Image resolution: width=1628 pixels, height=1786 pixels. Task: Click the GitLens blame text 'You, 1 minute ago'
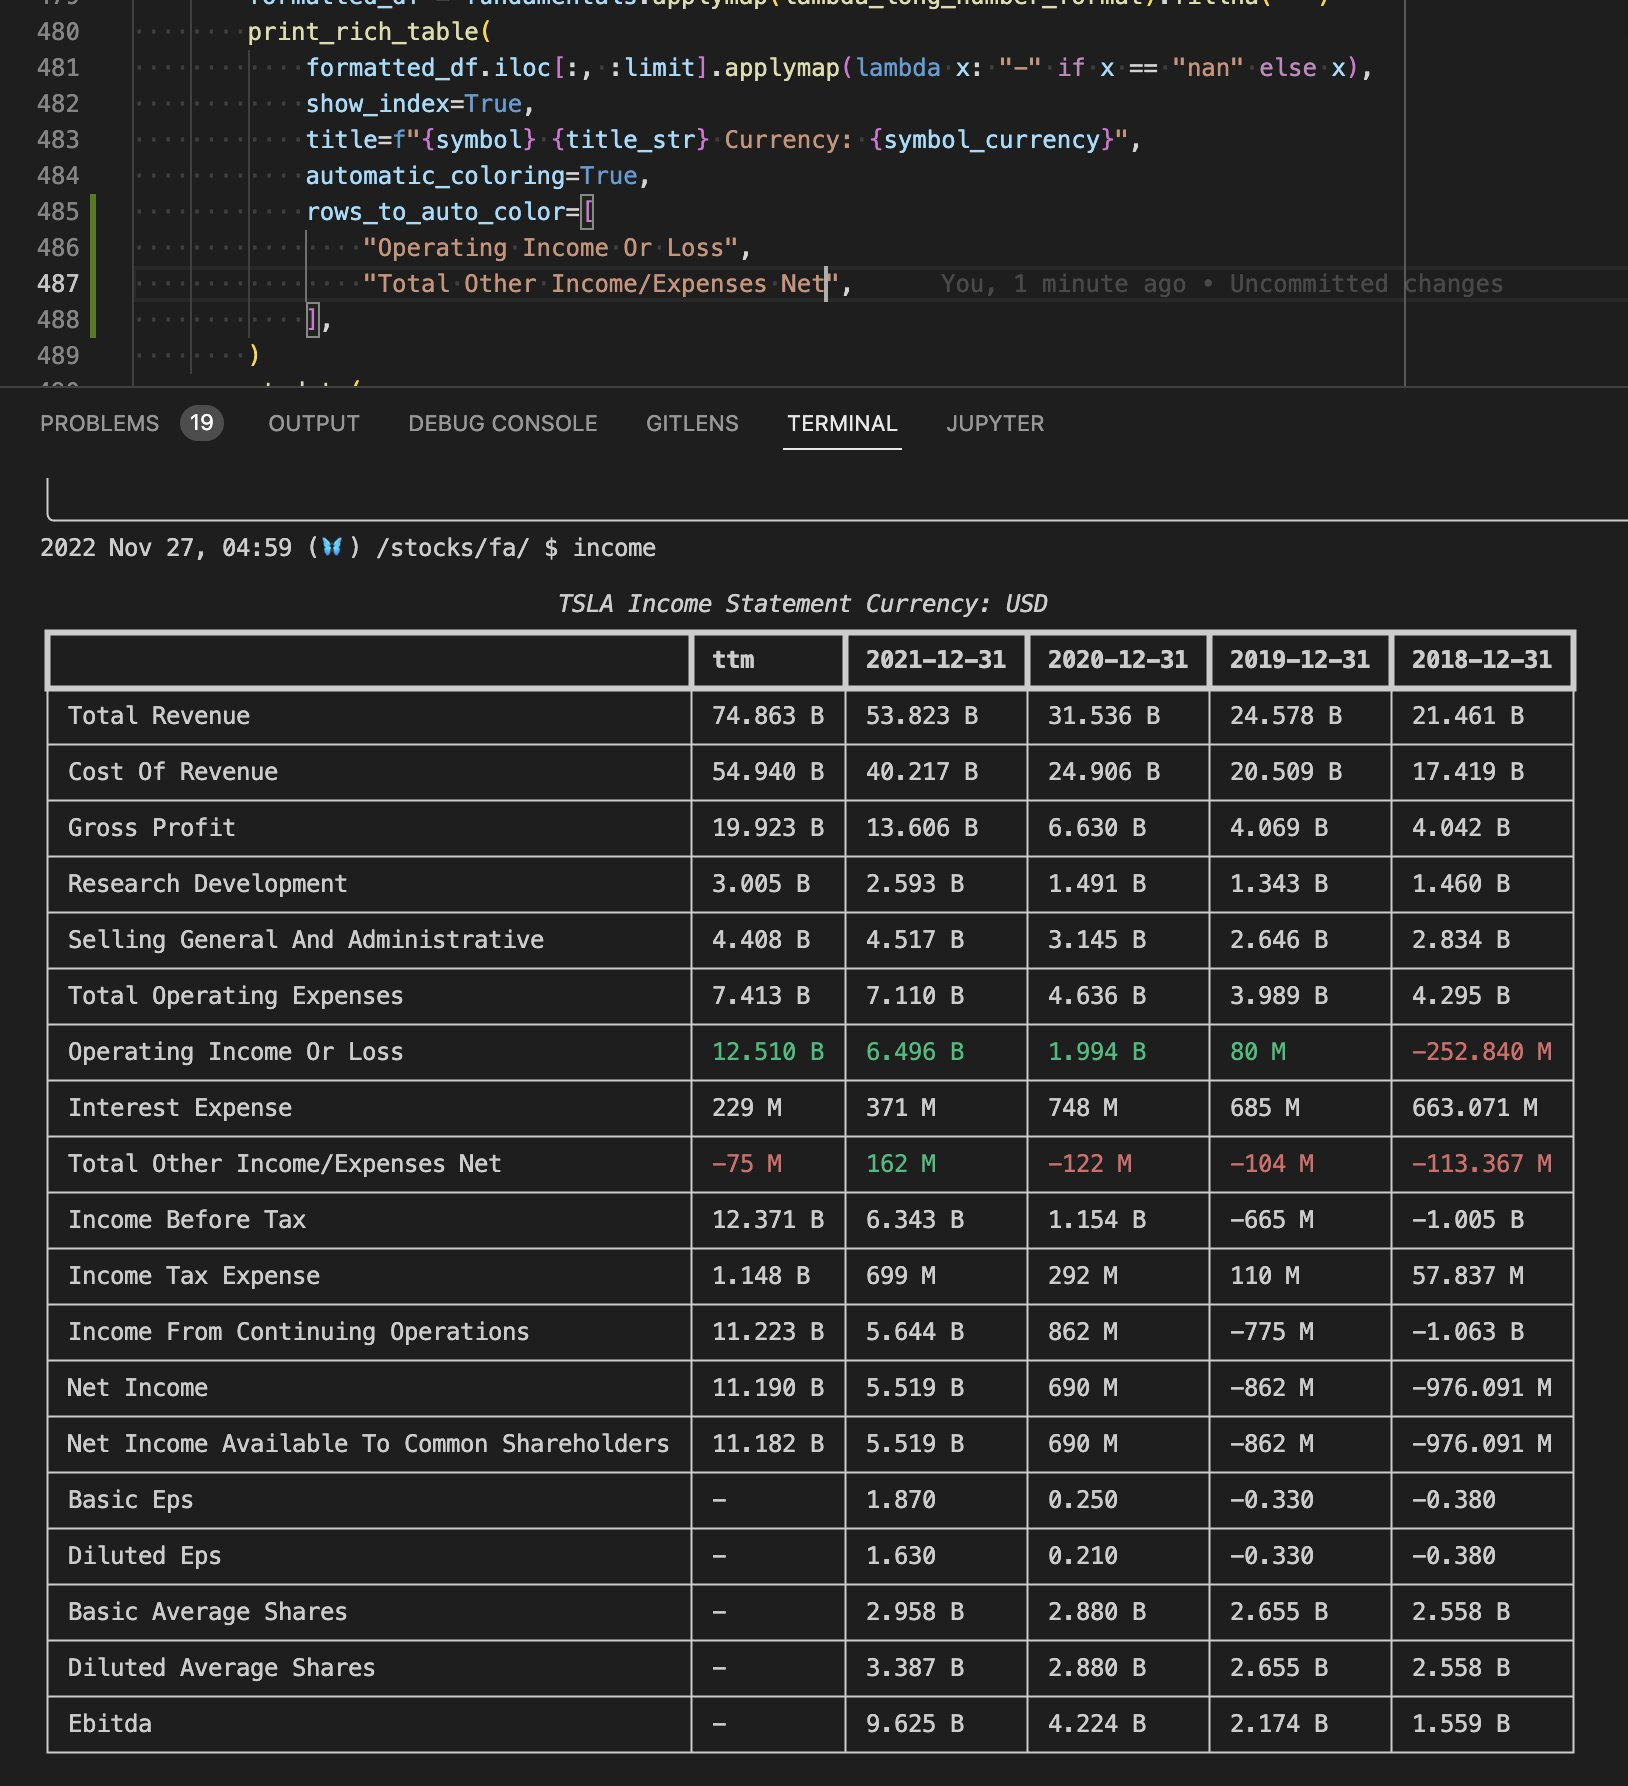[x=1063, y=284]
